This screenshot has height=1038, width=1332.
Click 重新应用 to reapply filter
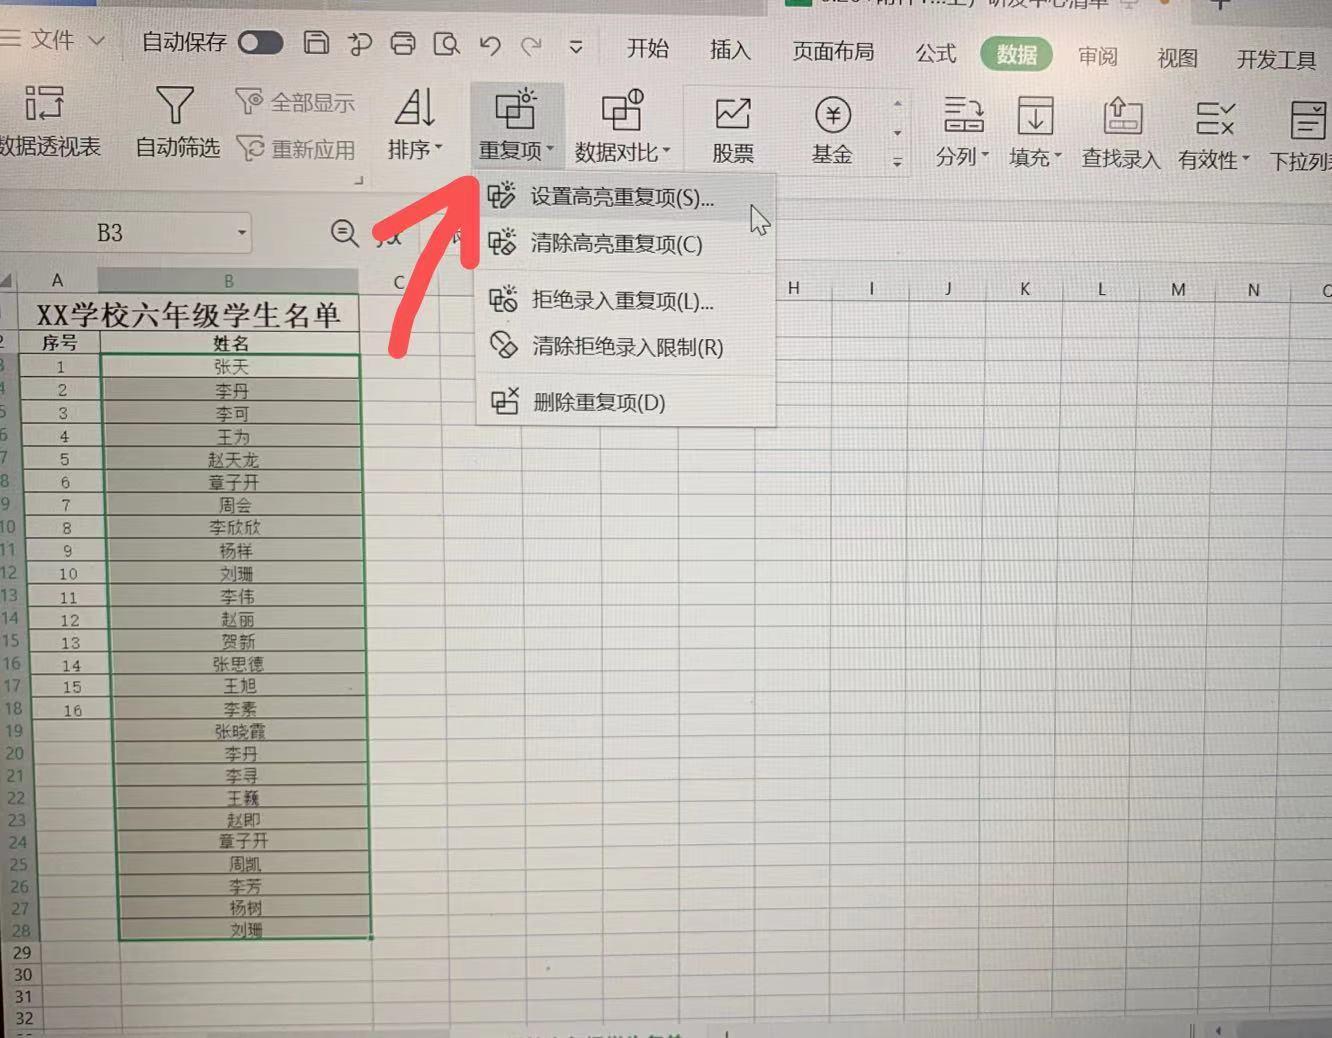296,148
